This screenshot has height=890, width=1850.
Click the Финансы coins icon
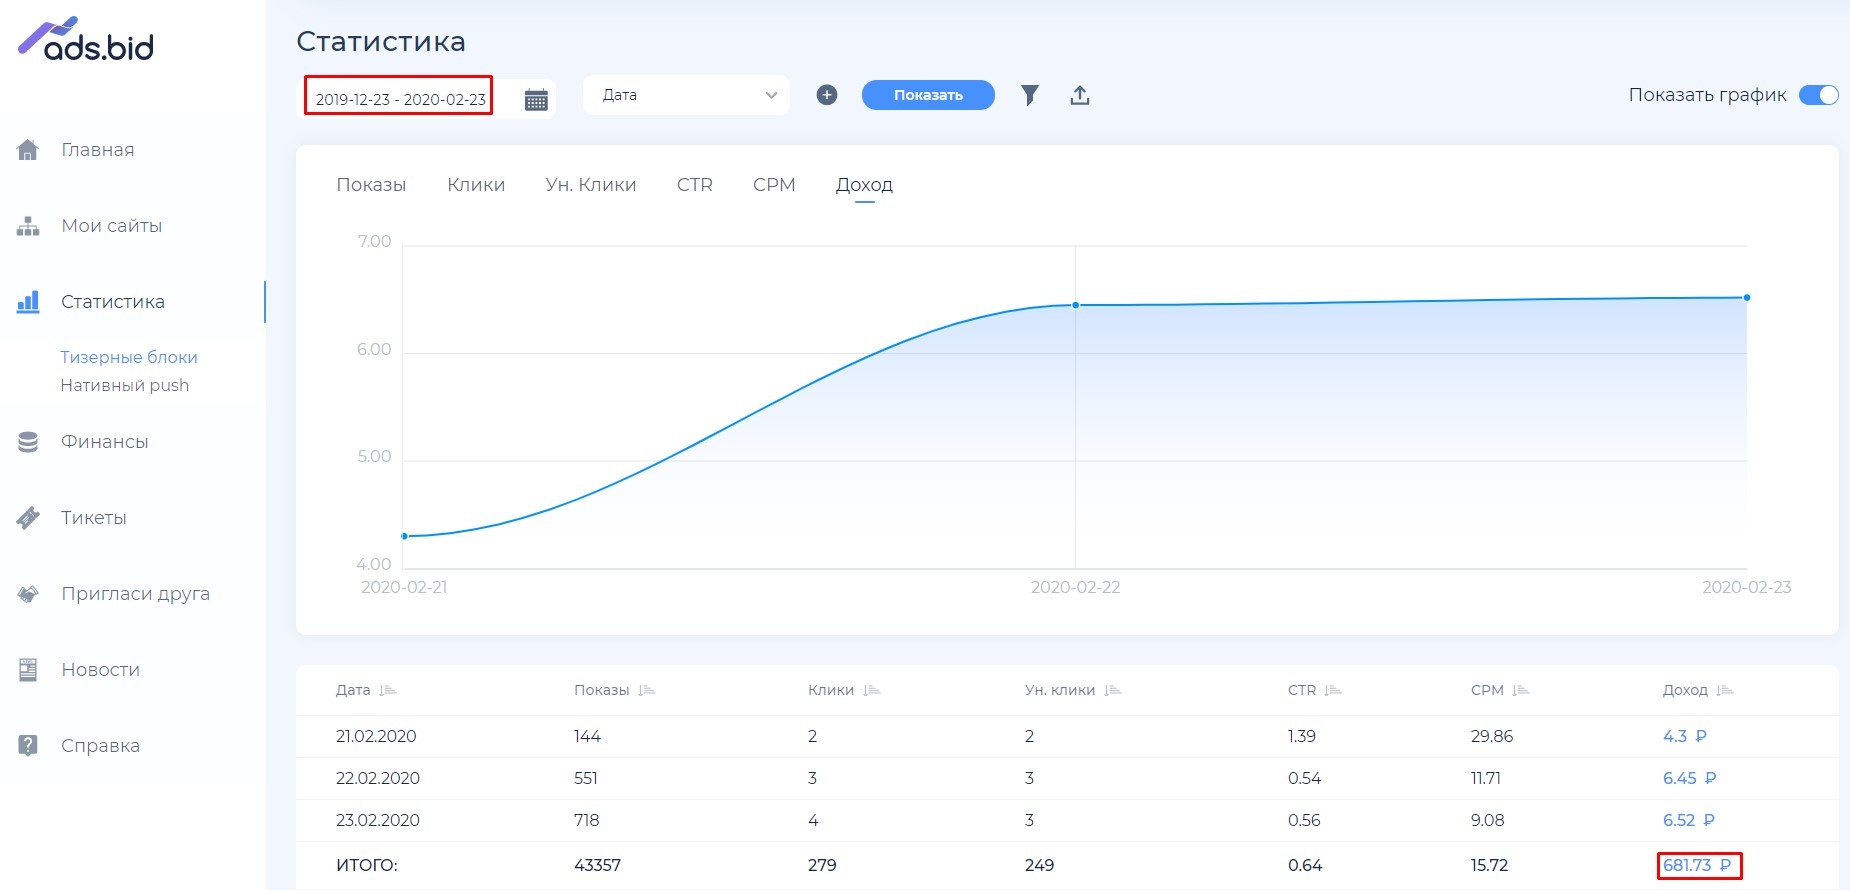(28, 442)
